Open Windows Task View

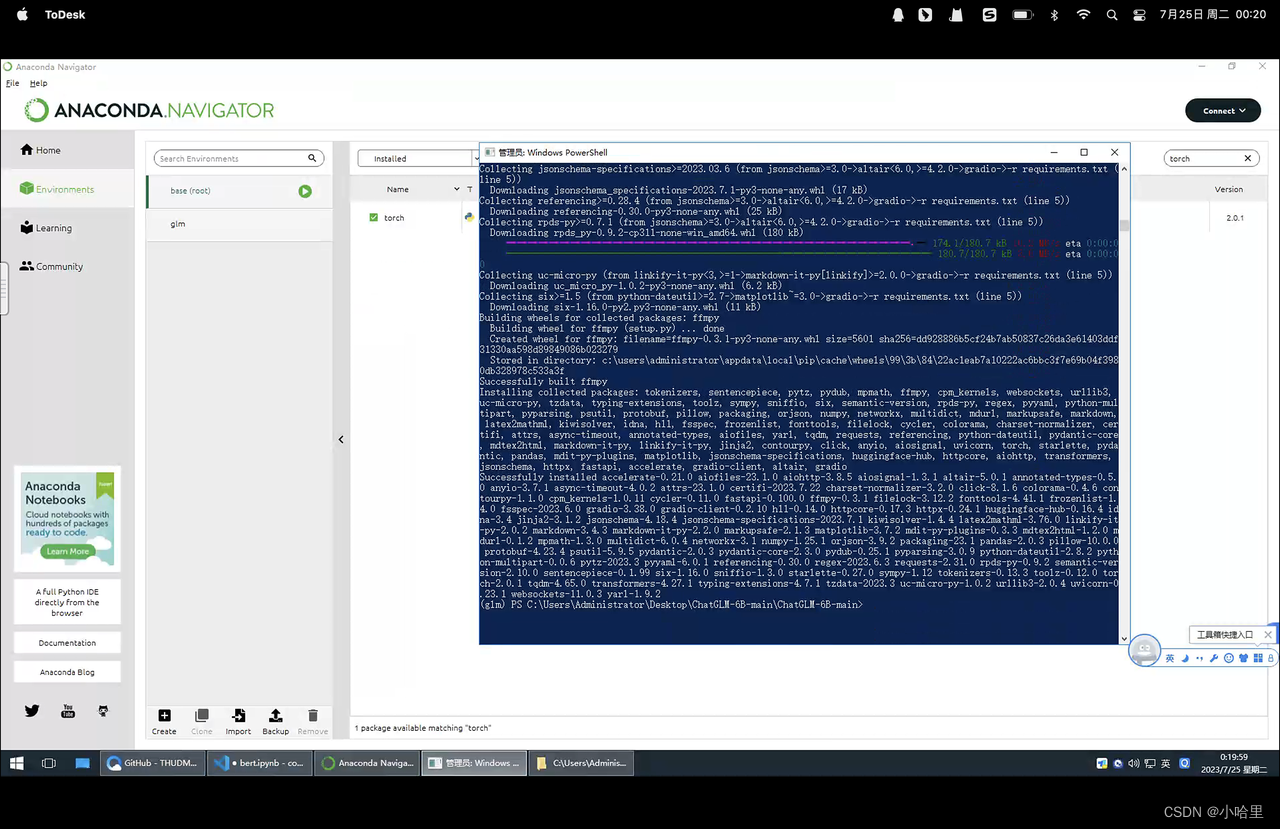pos(48,763)
